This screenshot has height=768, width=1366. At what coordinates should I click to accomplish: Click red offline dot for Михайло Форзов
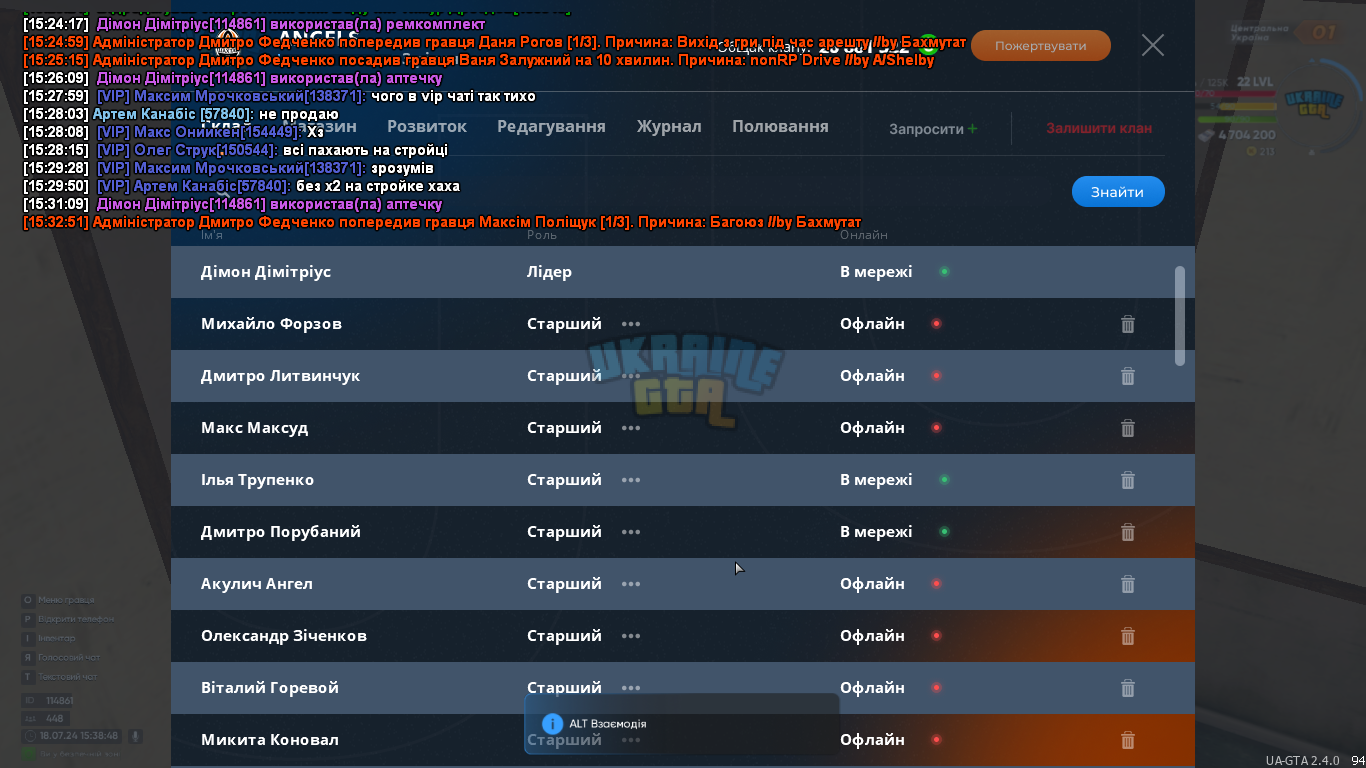(936, 324)
